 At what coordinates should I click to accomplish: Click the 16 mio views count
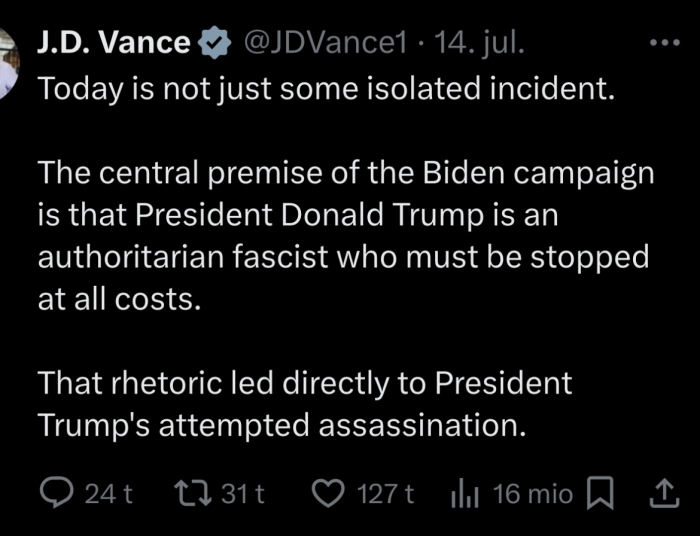click(534, 493)
